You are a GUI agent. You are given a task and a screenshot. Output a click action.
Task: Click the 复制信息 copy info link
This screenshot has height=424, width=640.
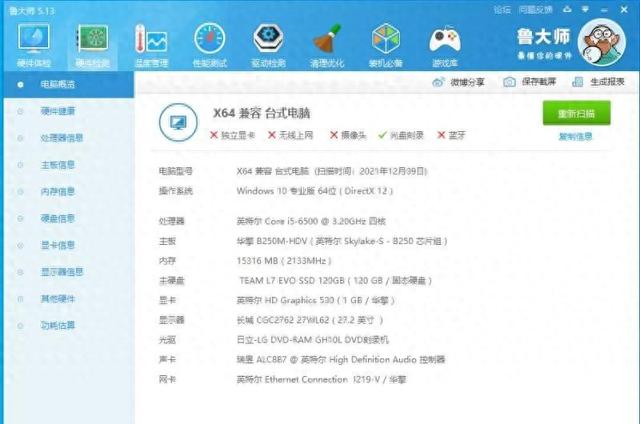pos(576,136)
